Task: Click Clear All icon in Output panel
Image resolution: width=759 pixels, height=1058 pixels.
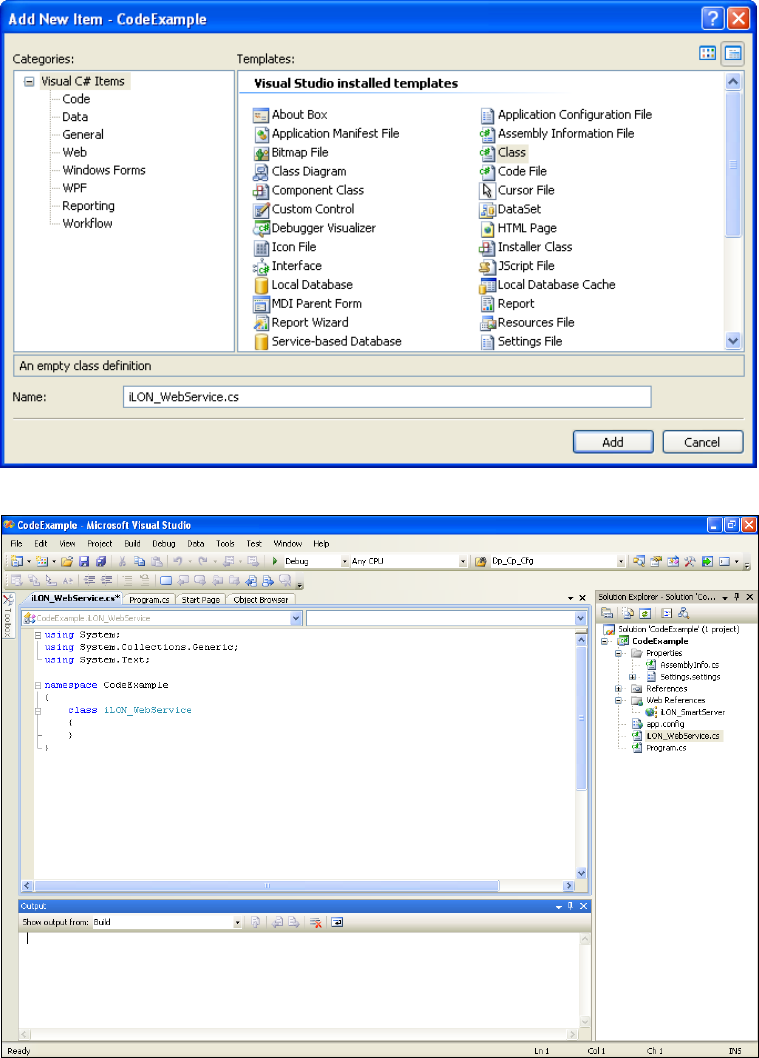Action: pos(315,922)
